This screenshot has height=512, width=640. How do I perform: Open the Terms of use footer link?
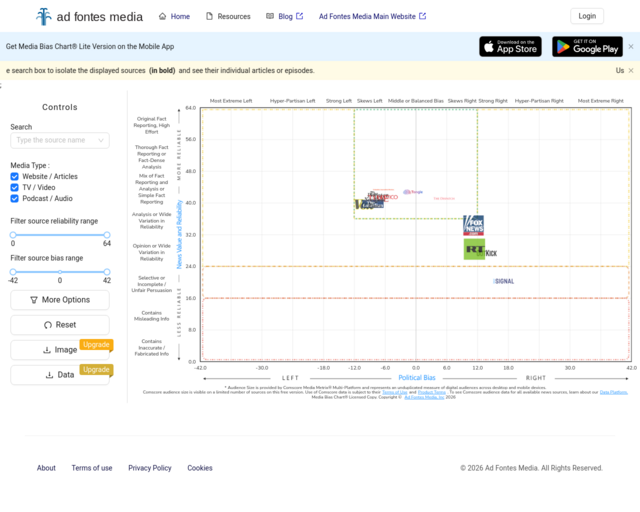point(92,468)
